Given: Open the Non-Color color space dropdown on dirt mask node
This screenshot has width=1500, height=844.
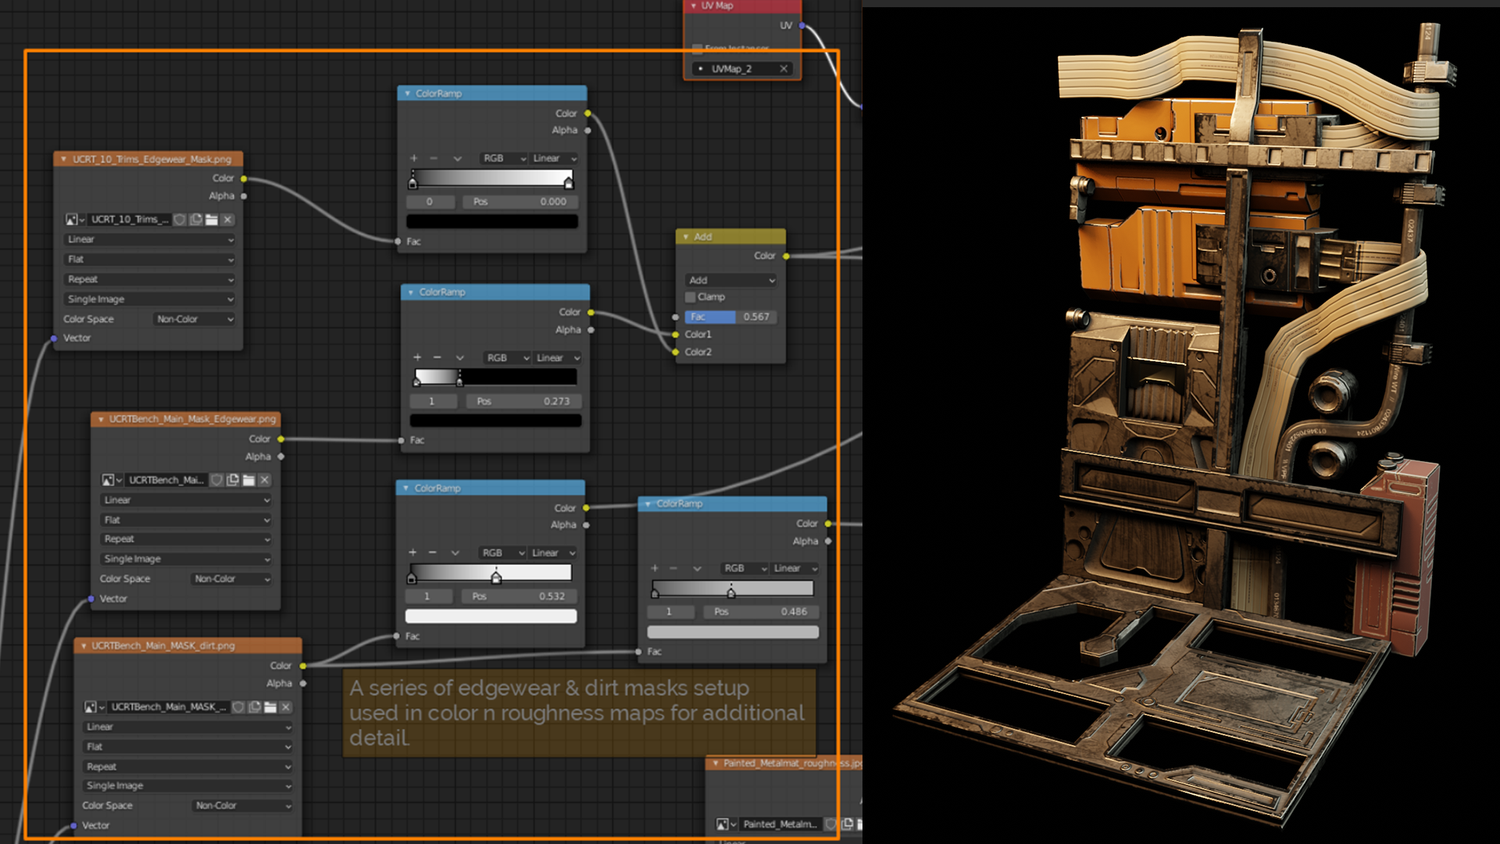Looking at the screenshot, I should (242, 805).
